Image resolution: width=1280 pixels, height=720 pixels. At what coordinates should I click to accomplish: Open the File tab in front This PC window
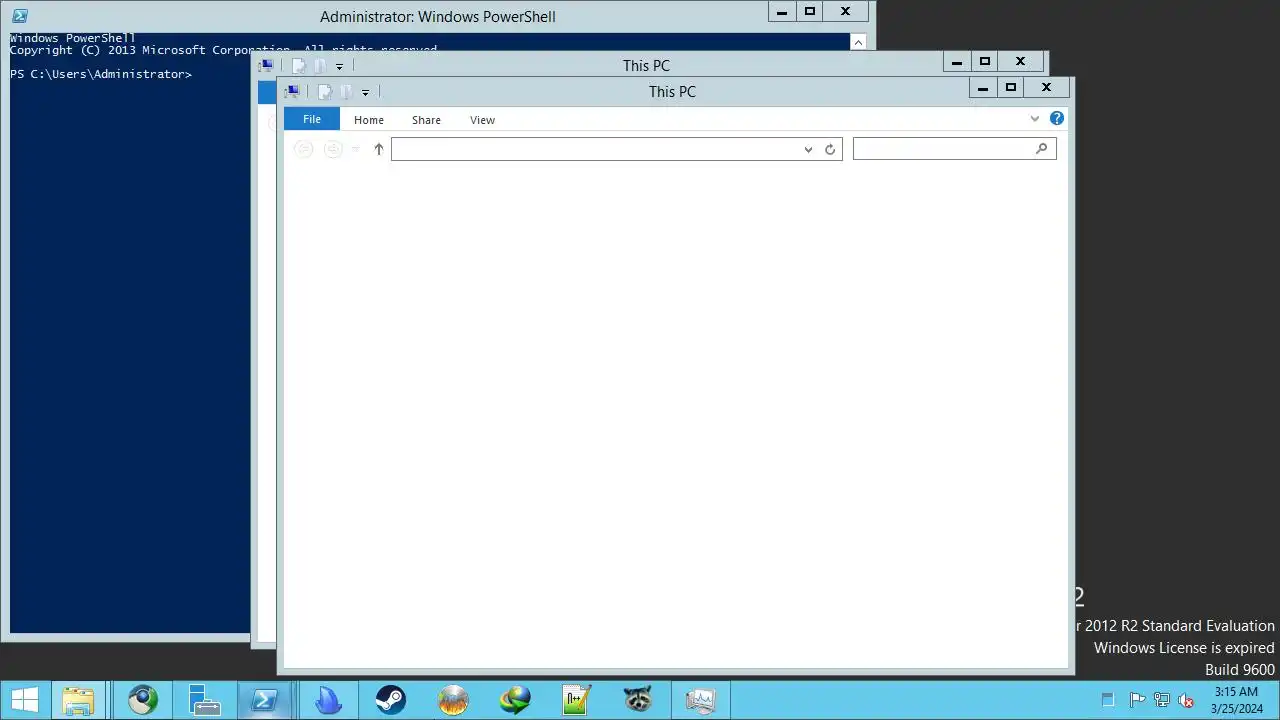coord(312,119)
